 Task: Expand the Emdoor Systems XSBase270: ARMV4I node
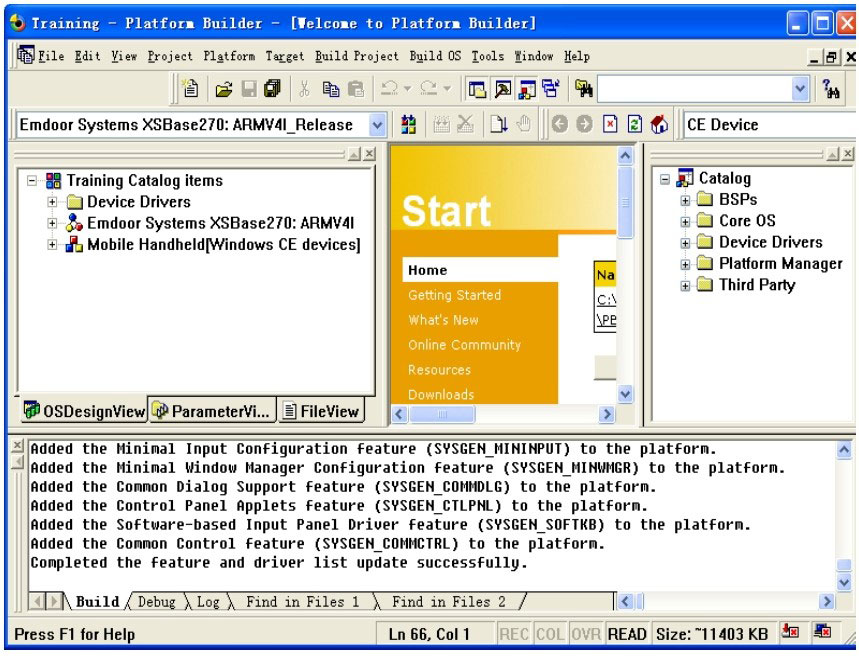coord(52,223)
